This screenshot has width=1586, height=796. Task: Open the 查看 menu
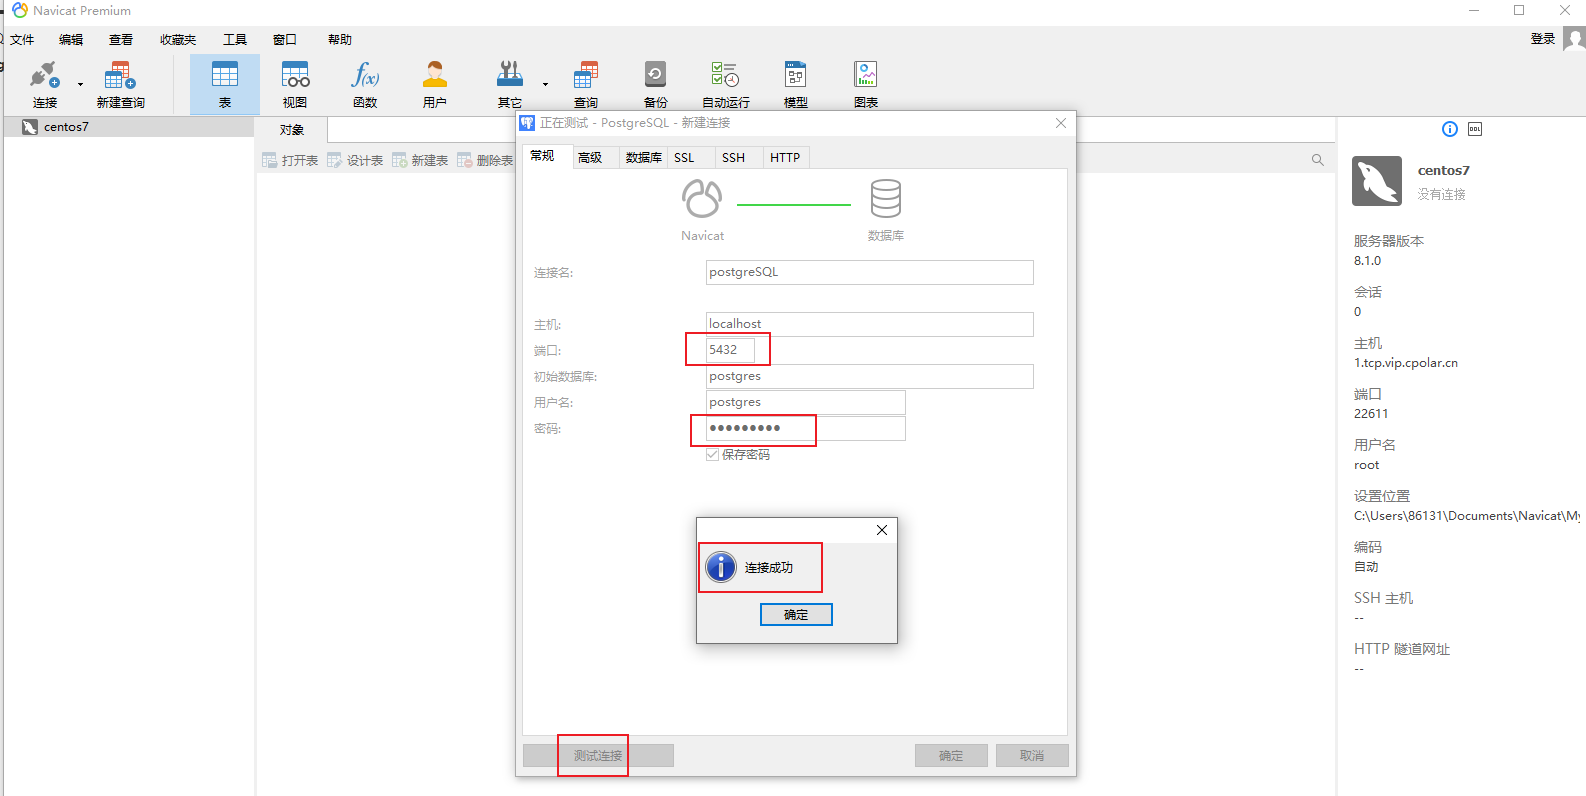point(121,40)
